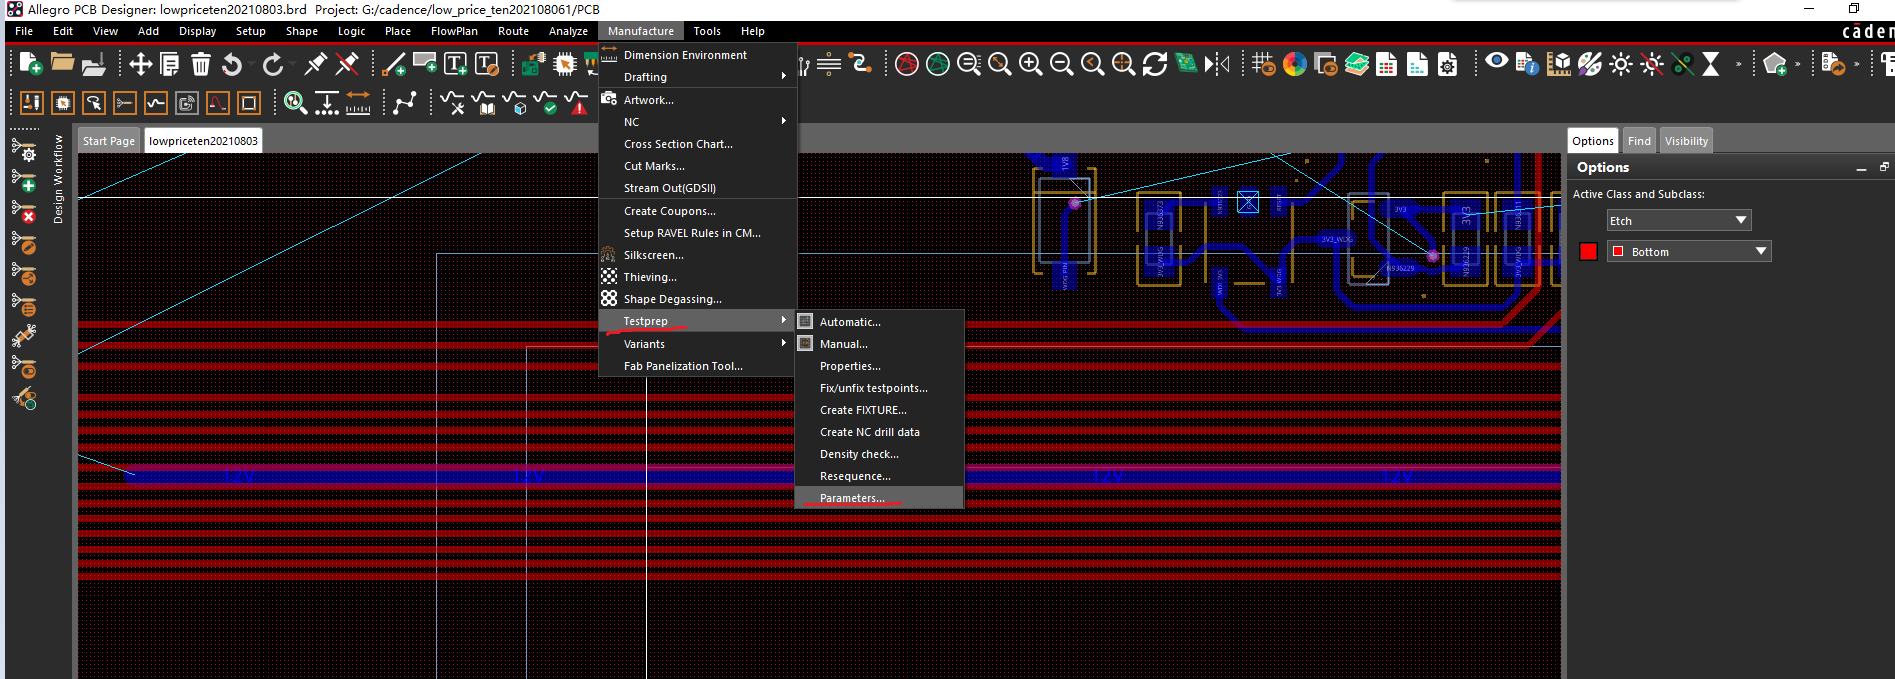Select Silkscreen... menu entry
Screen dimensions: 1895x679
tap(697, 255)
